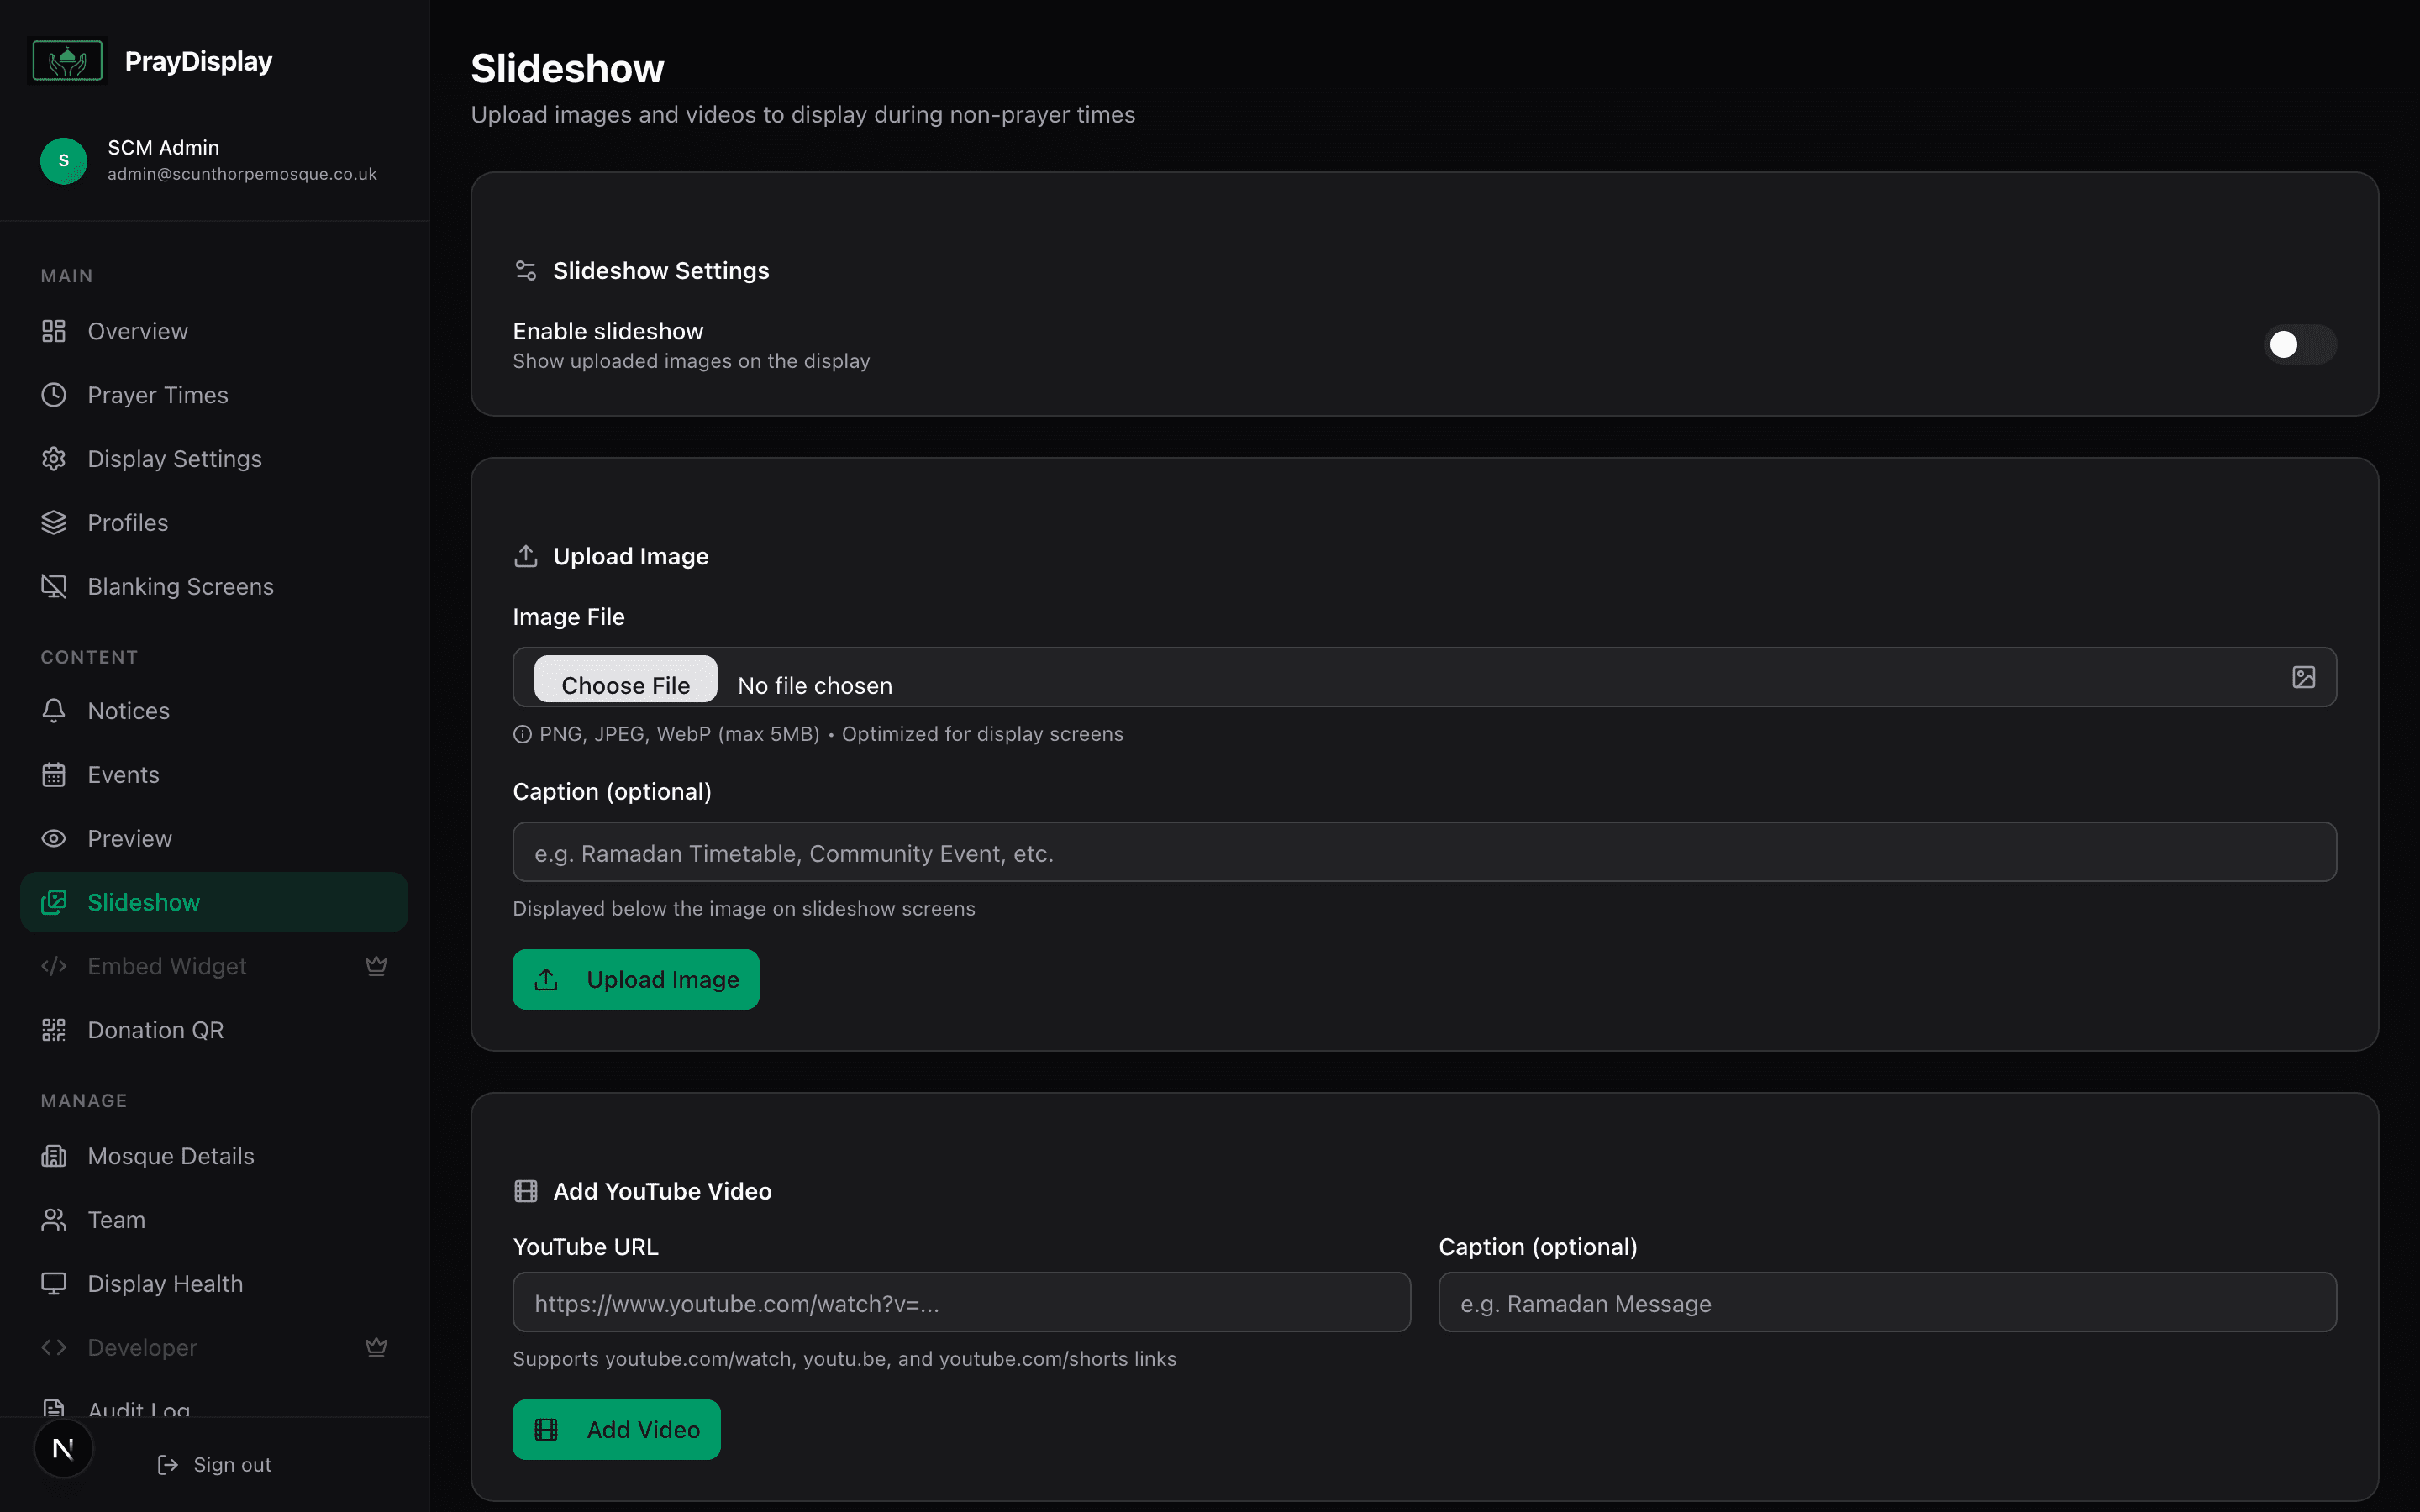Open Display Settings via the gear icon
Viewport: 2420px width, 1512px height.
point(53,458)
